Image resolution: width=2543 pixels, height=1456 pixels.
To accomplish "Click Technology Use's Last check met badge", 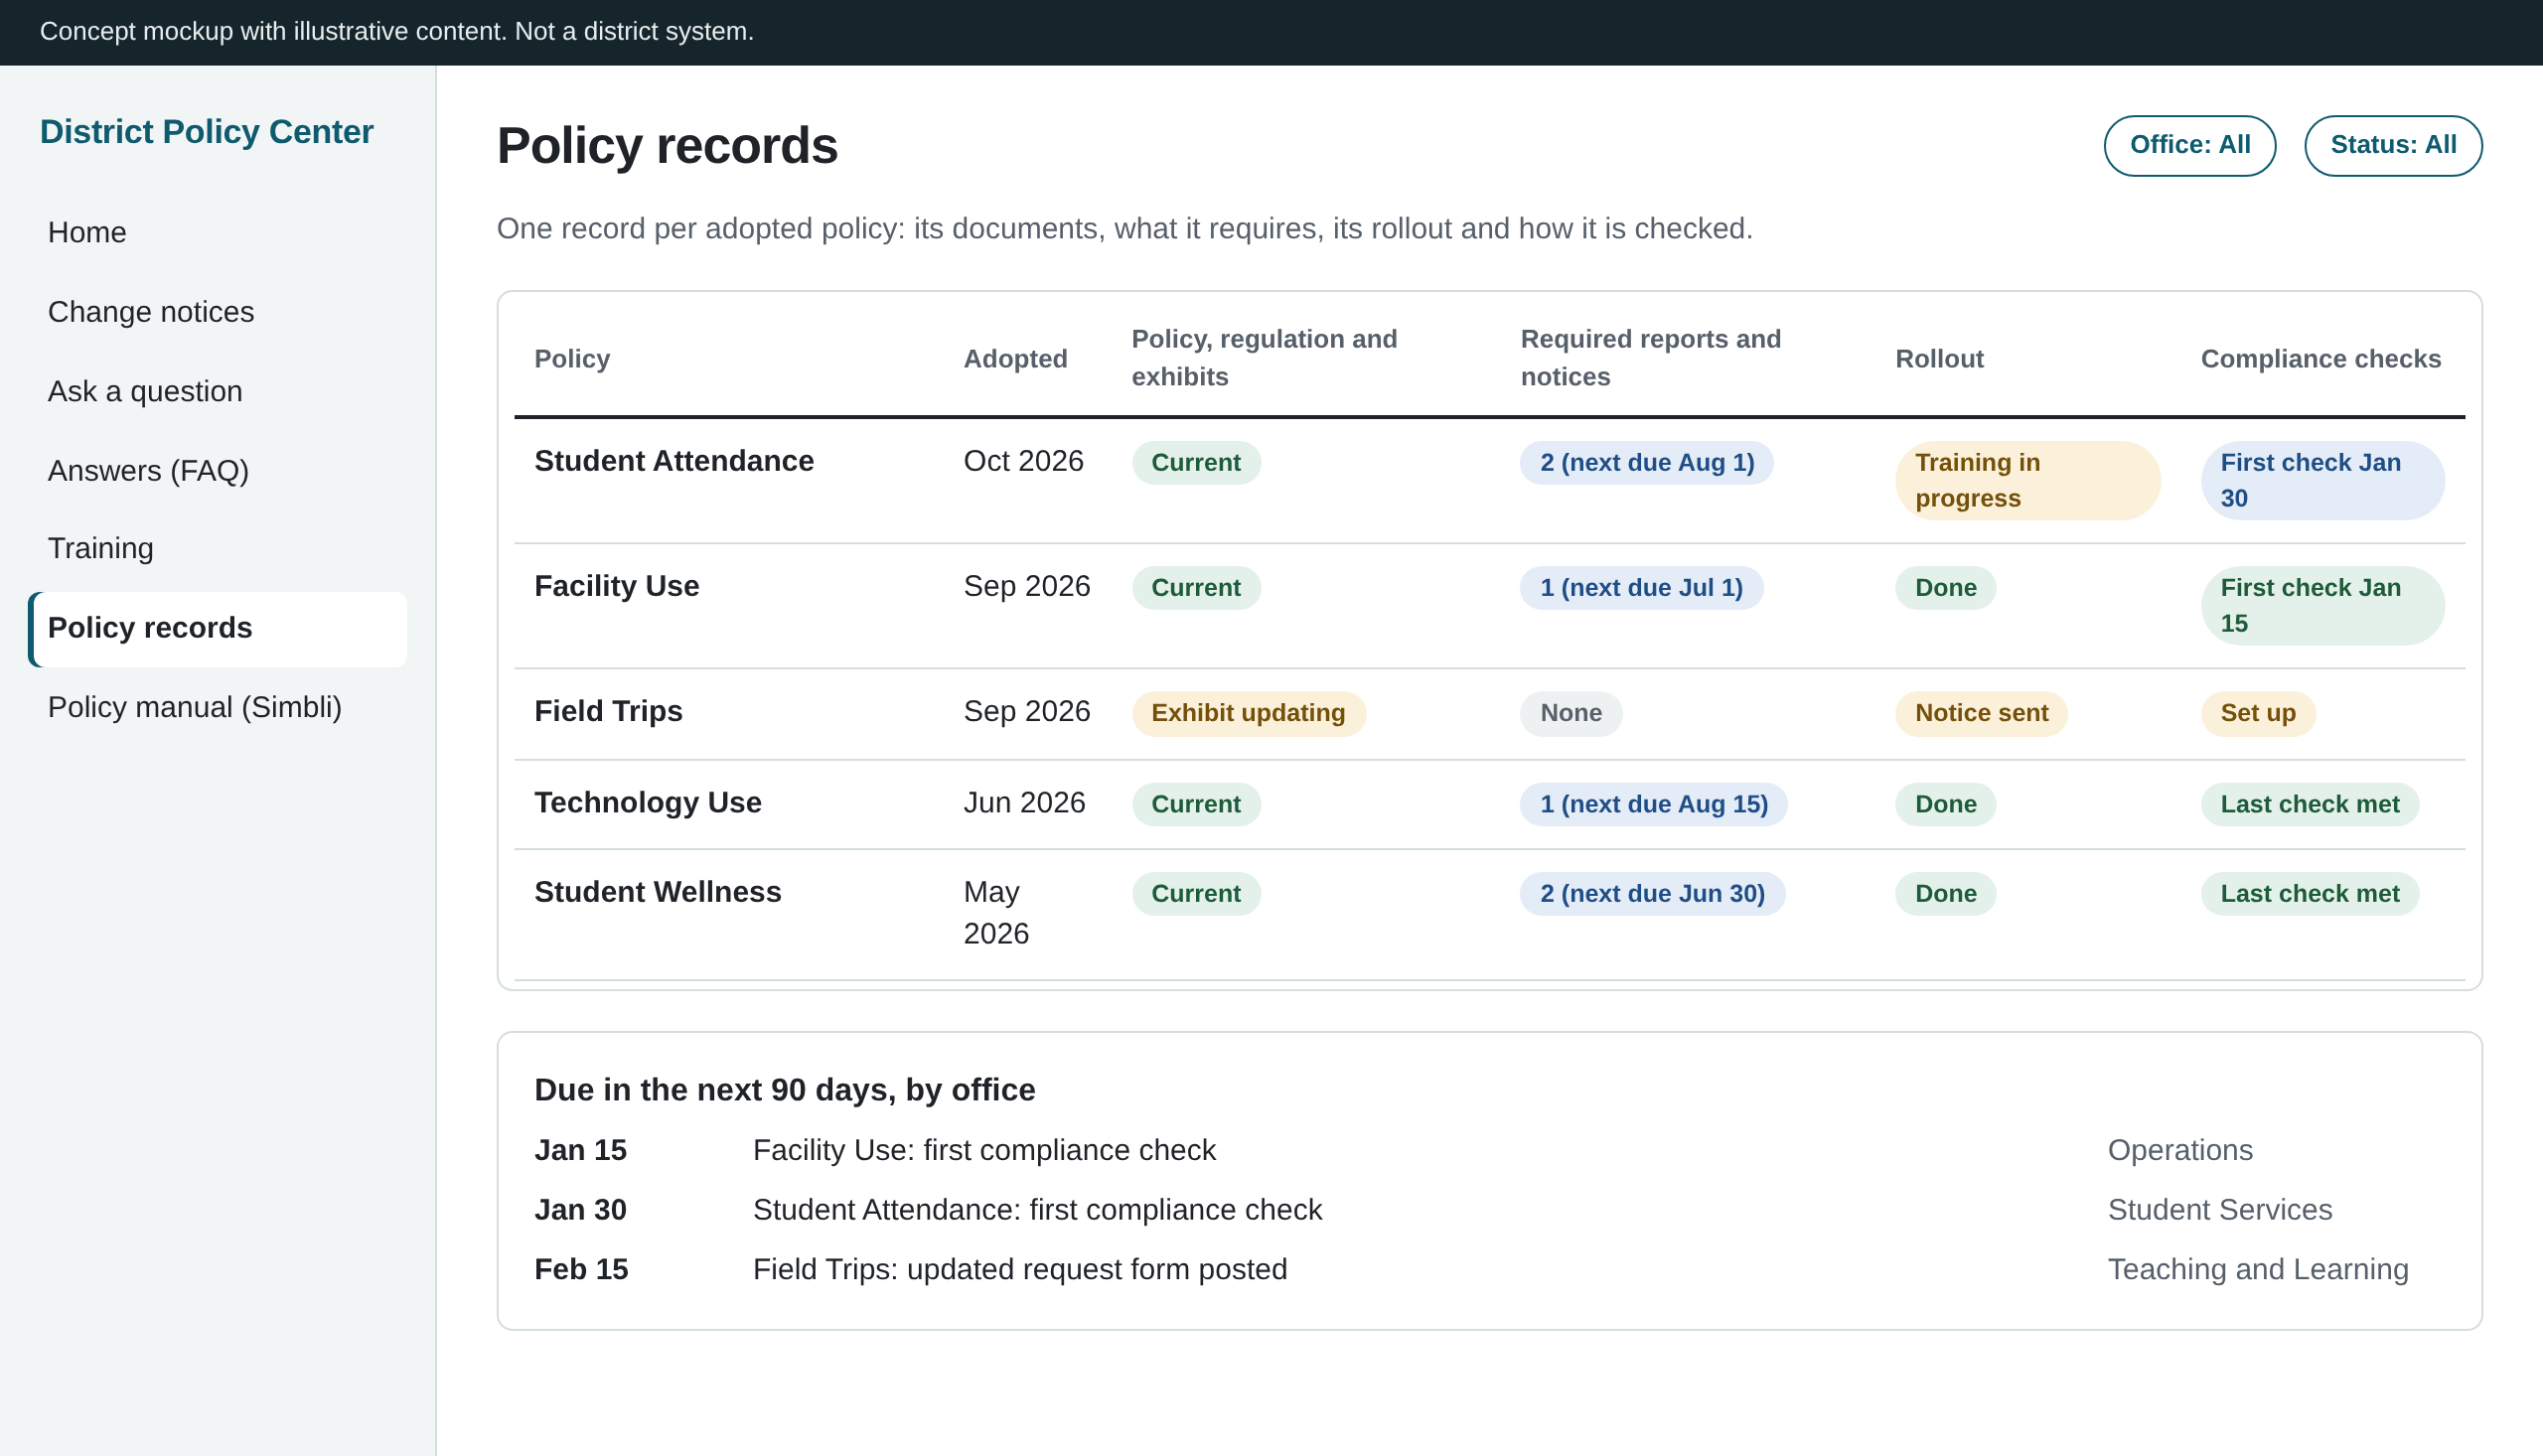I will pyautogui.click(x=2309, y=804).
